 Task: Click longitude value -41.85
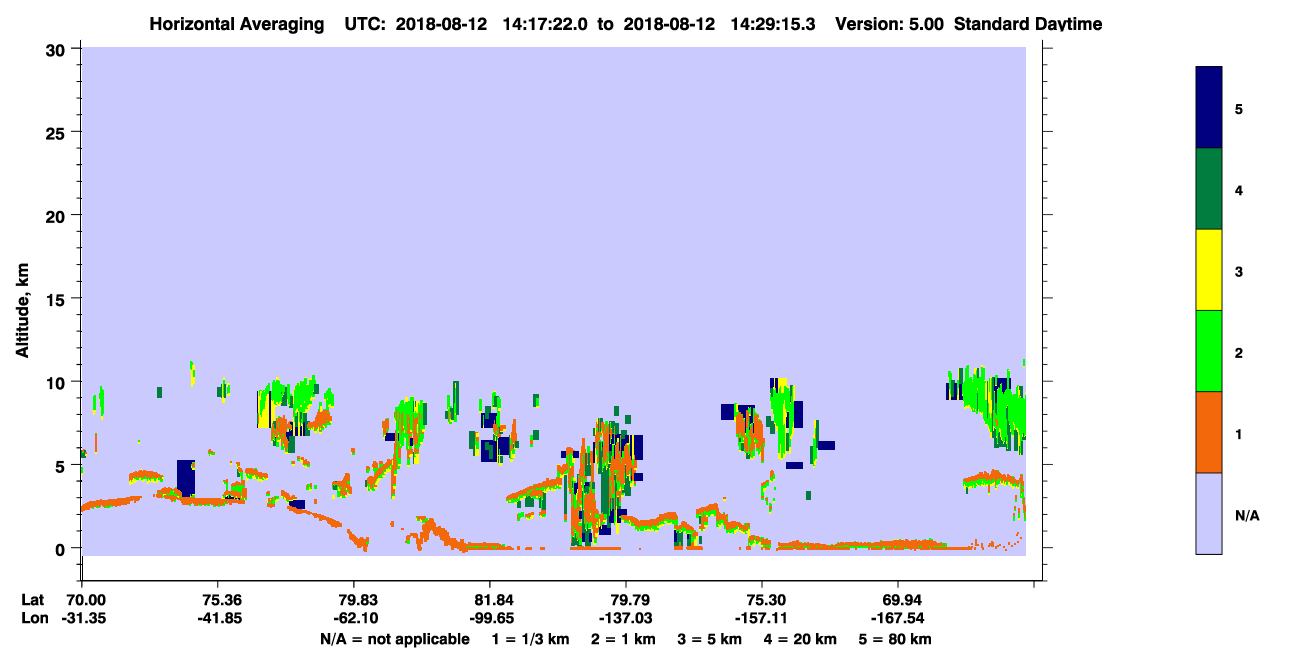[x=218, y=618]
